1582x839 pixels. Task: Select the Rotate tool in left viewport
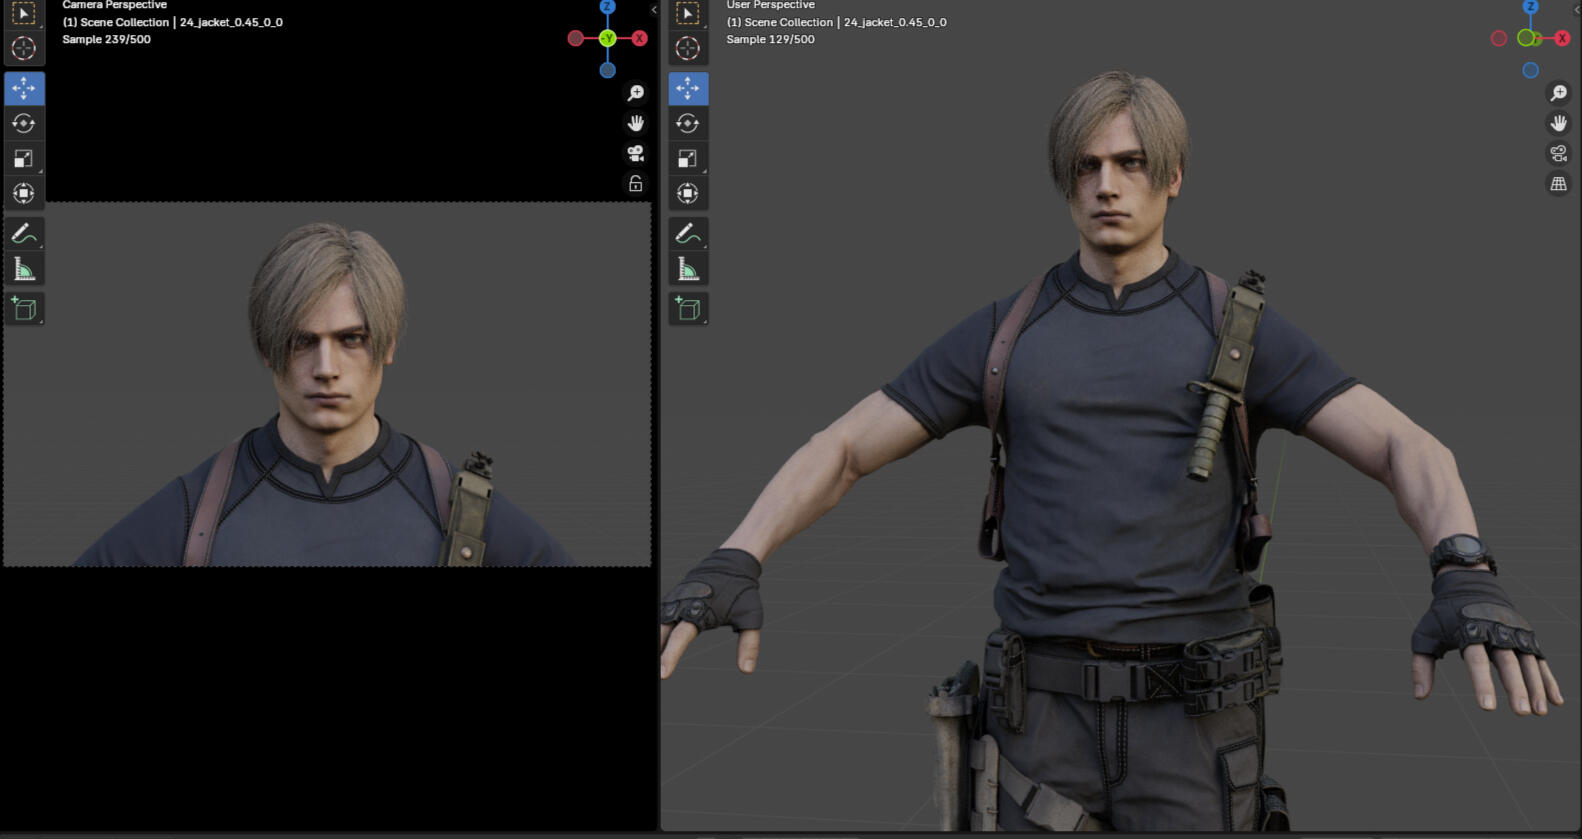(x=24, y=123)
